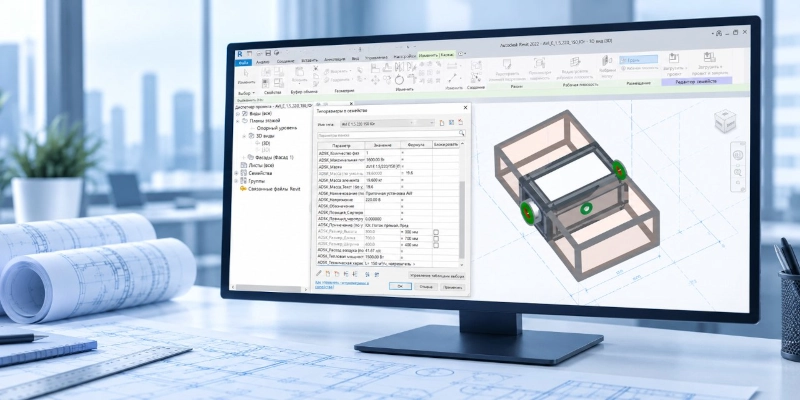Screen dimensions: 800x400
Task: Open the Выбор panel dropdown
Action: click(246, 93)
